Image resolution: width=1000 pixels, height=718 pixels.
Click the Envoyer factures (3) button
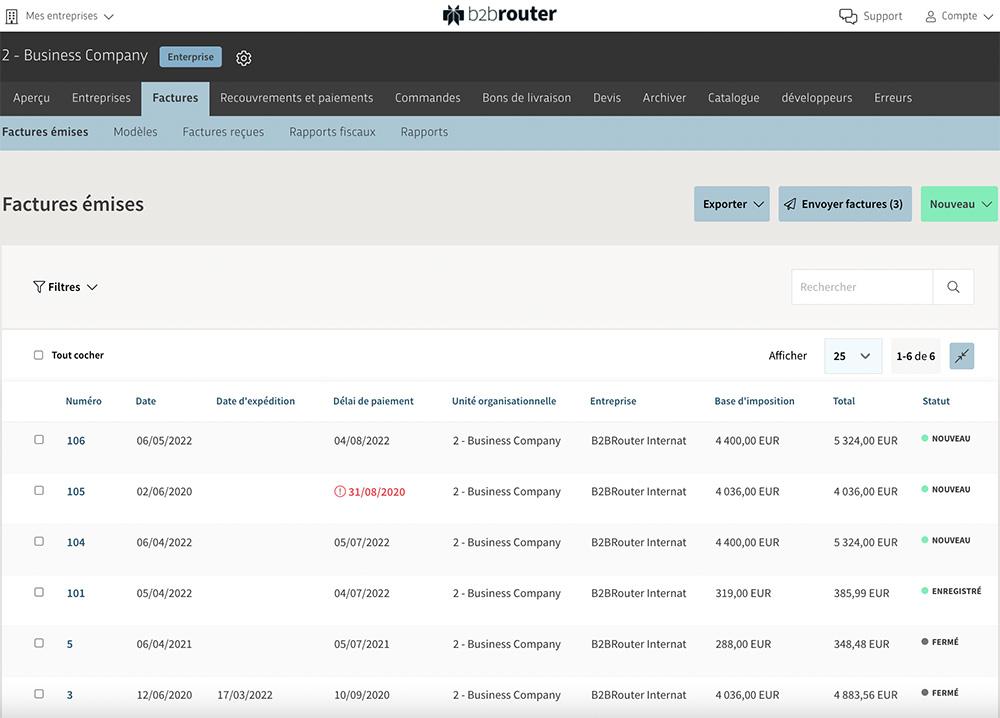(845, 203)
